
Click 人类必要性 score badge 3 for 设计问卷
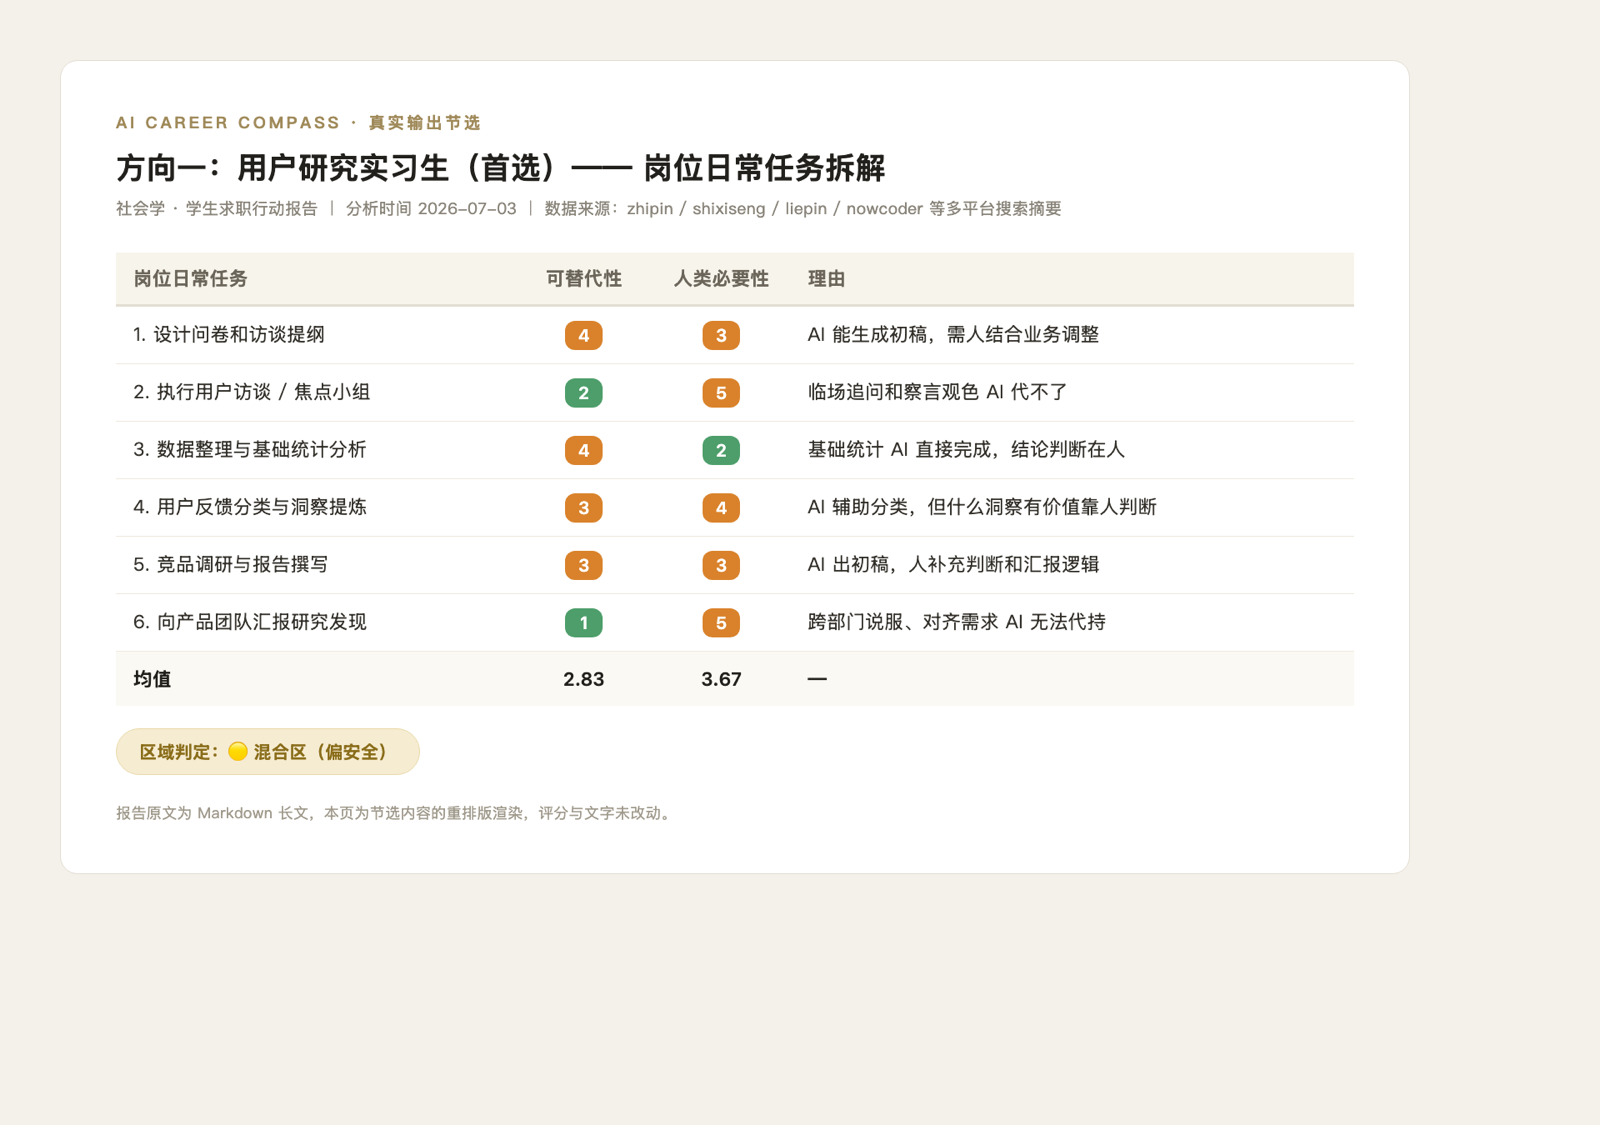point(721,335)
